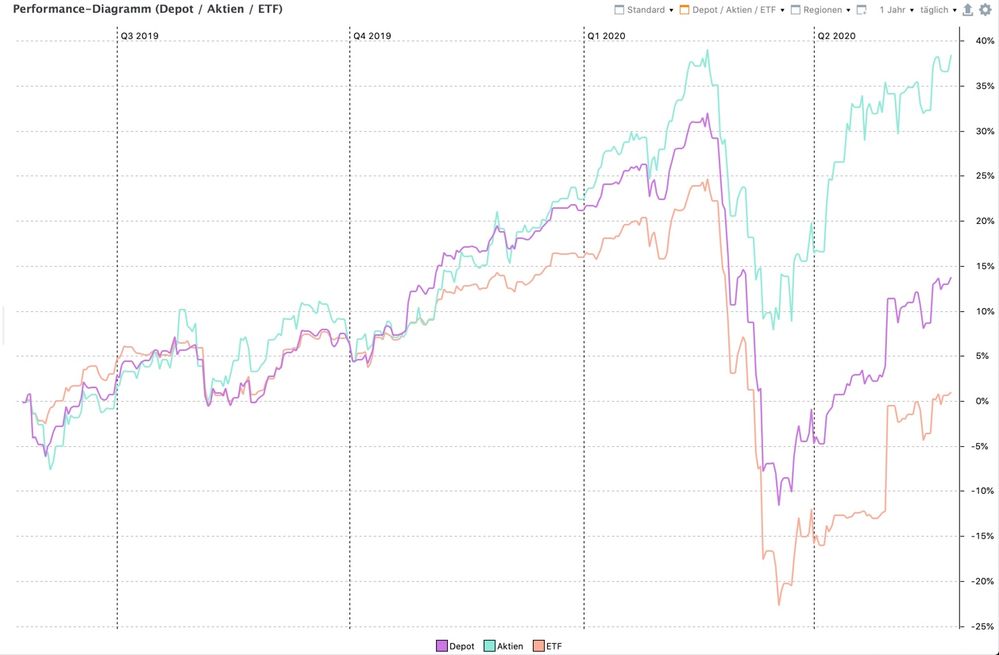
Task: Select the Depot / Aktien / ETF view
Action: pos(734,10)
